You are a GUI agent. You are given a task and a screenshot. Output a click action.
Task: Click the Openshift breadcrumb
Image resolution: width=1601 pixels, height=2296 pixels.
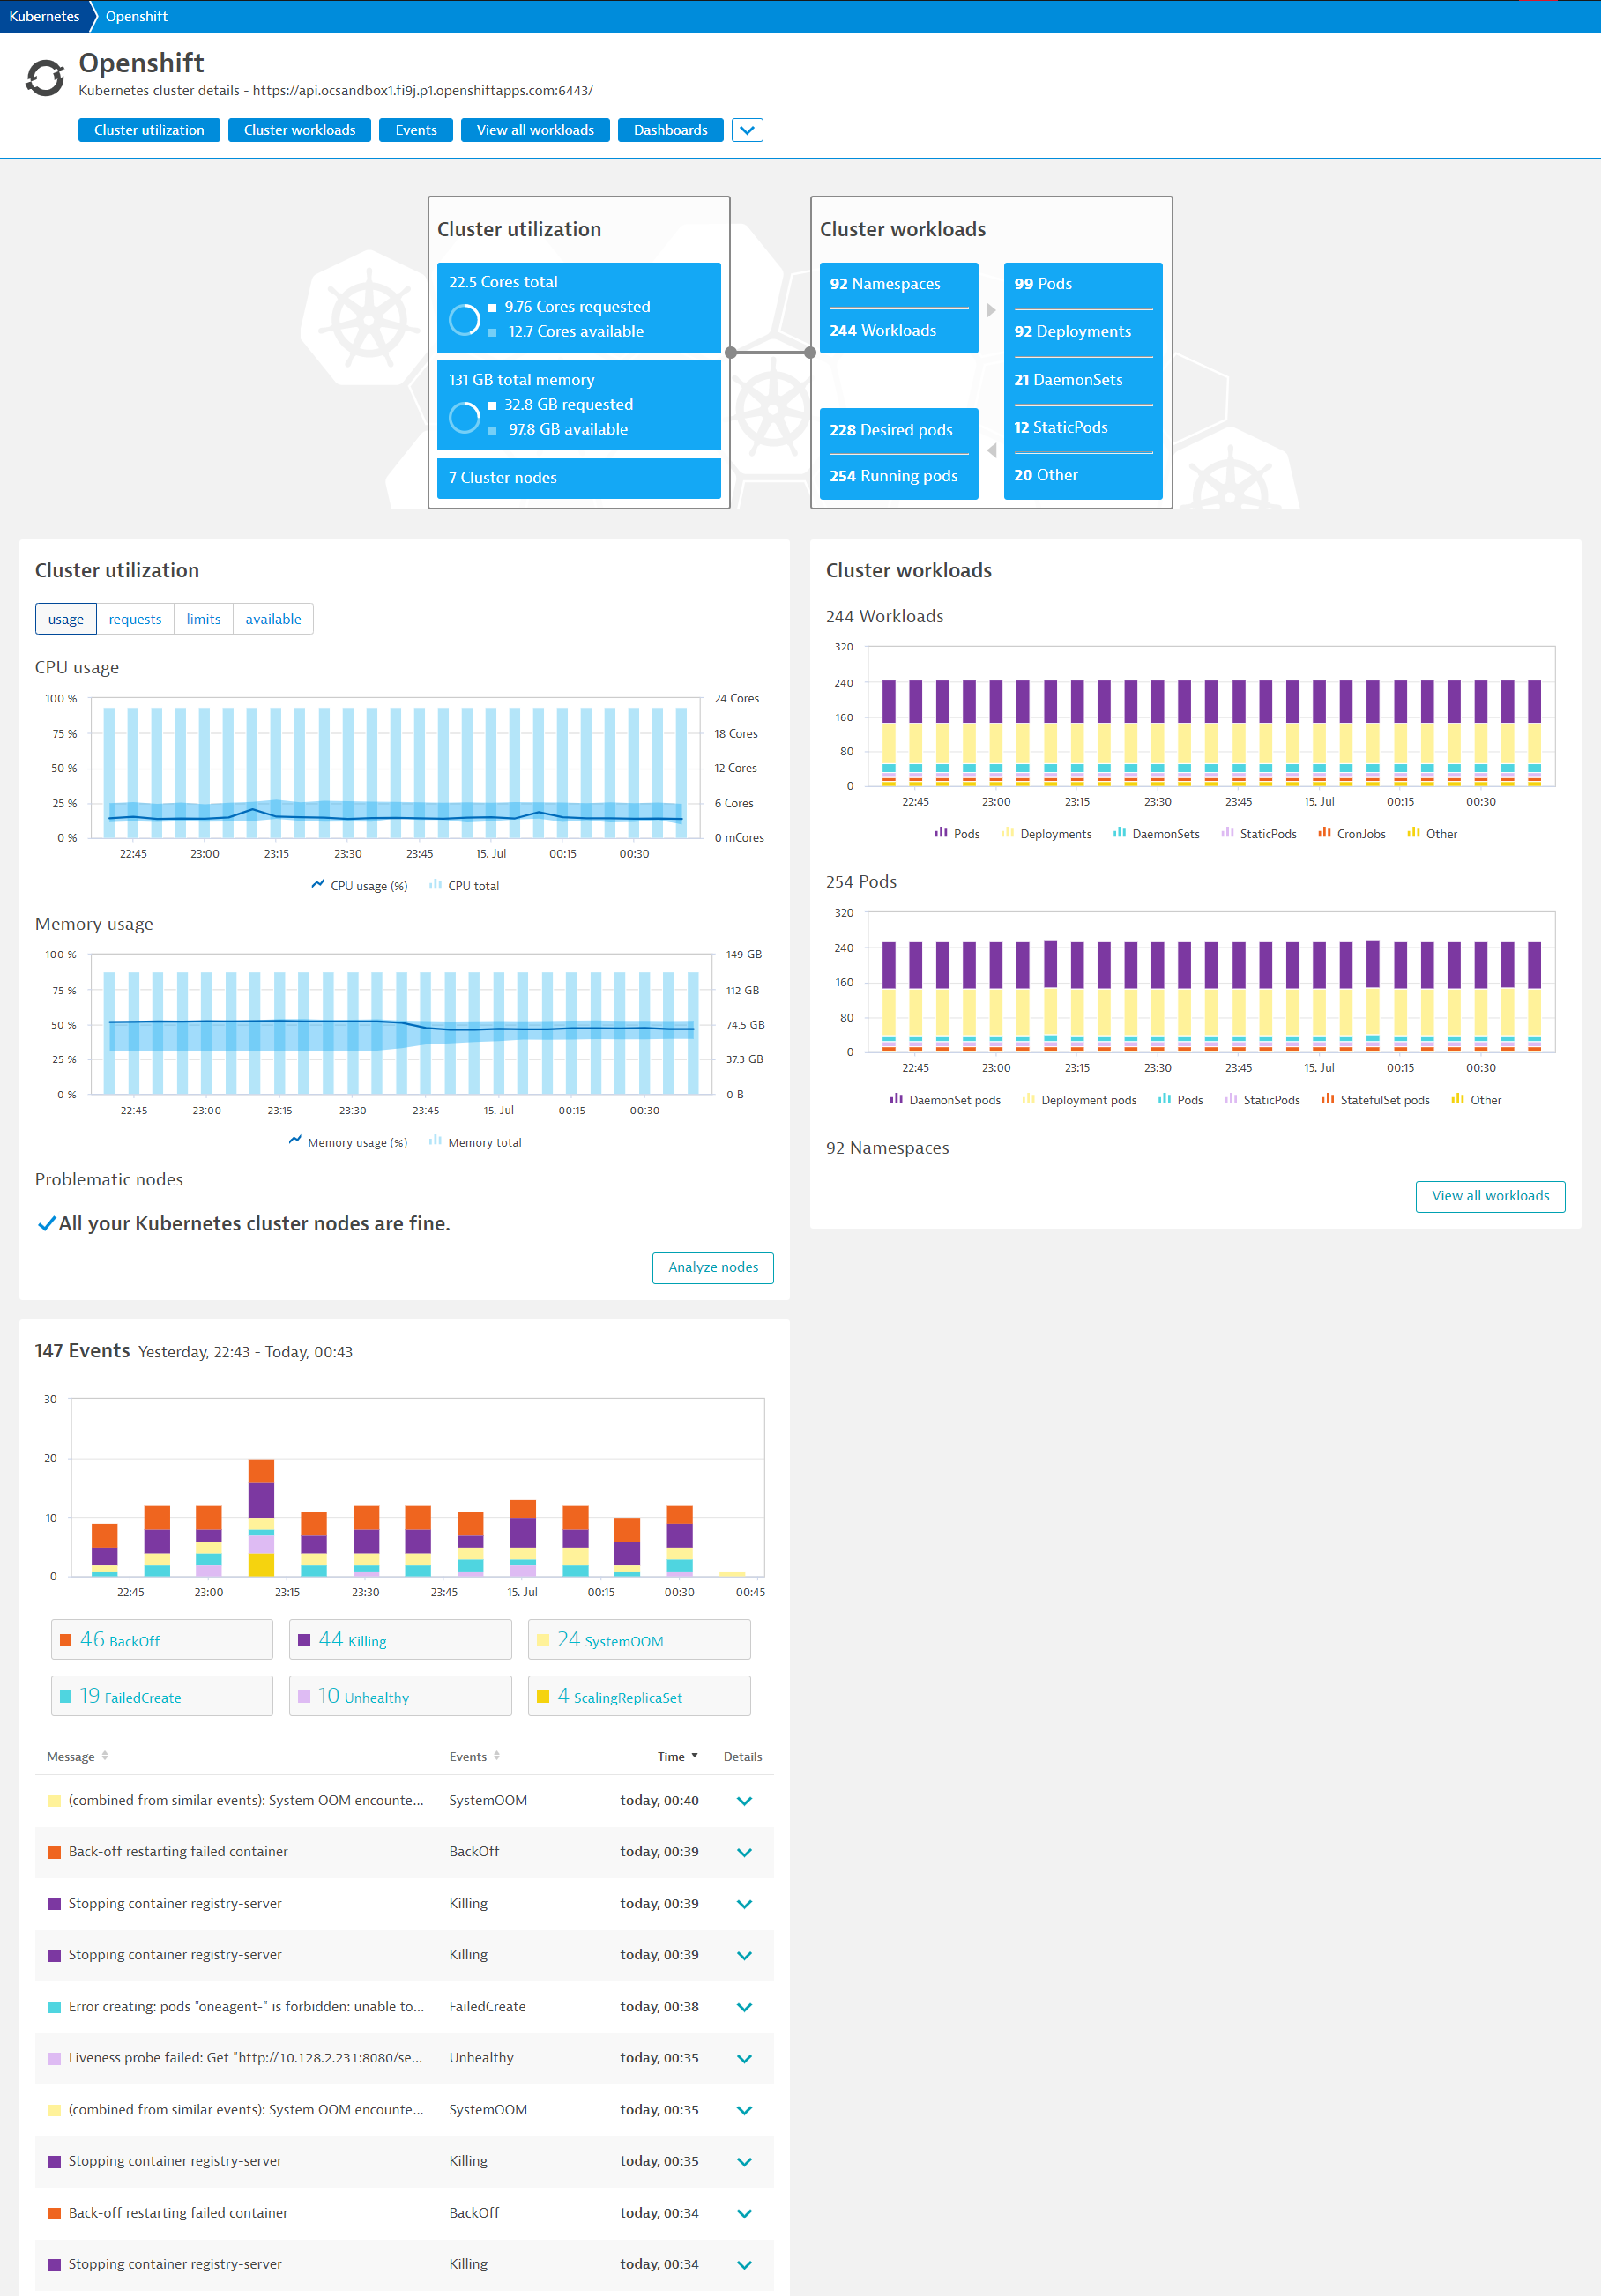click(136, 16)
